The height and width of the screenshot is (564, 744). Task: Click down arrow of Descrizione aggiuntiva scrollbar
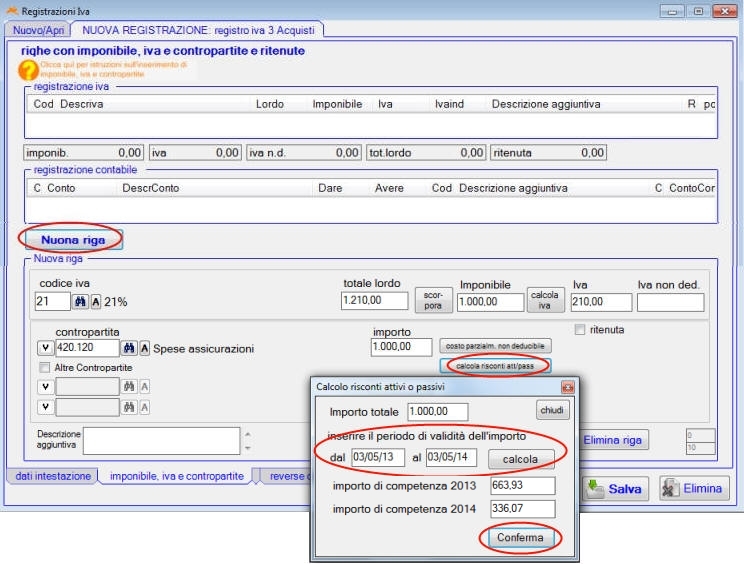[x=248, y=447]
